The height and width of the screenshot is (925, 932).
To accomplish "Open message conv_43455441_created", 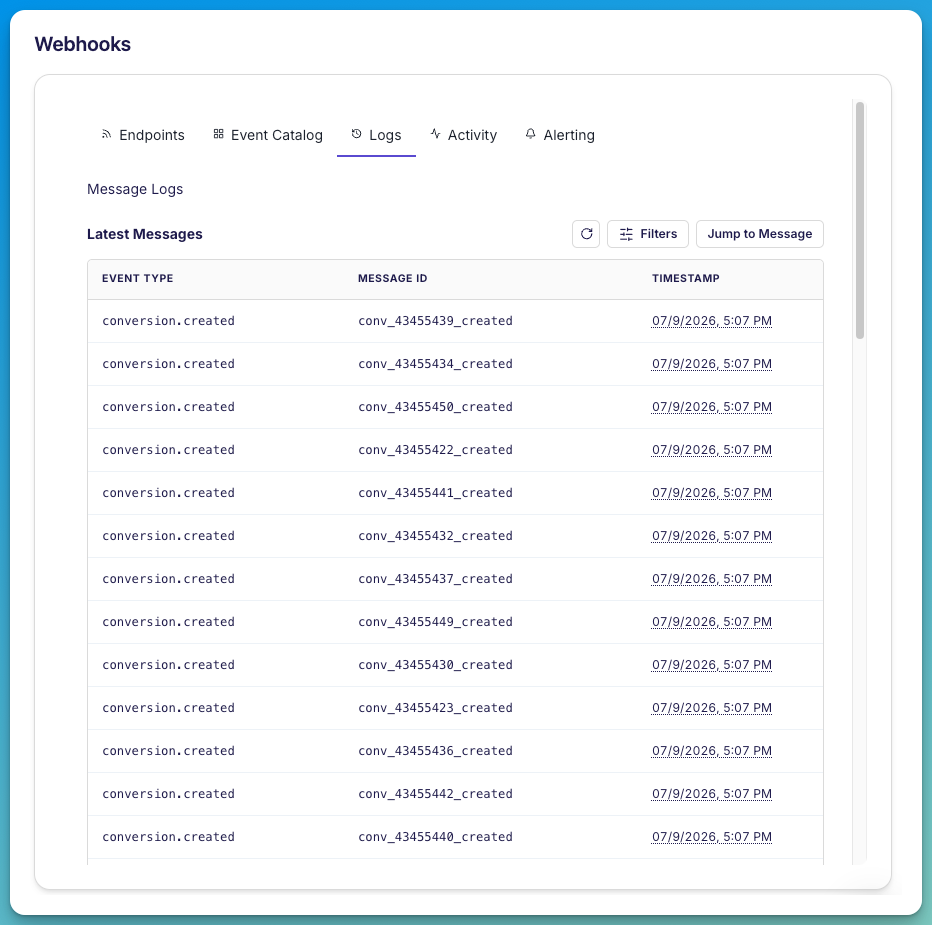I will 435,493.
